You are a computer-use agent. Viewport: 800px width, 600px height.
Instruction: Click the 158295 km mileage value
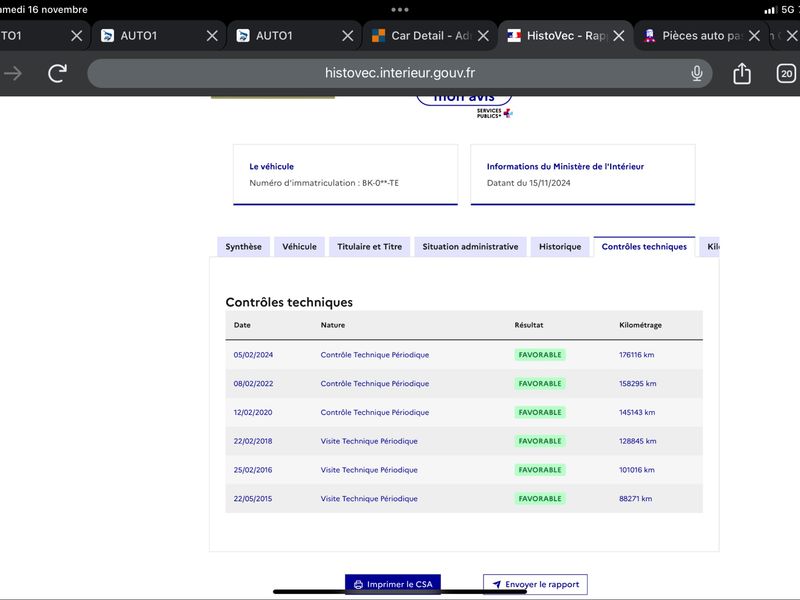(x=638, y=384)
